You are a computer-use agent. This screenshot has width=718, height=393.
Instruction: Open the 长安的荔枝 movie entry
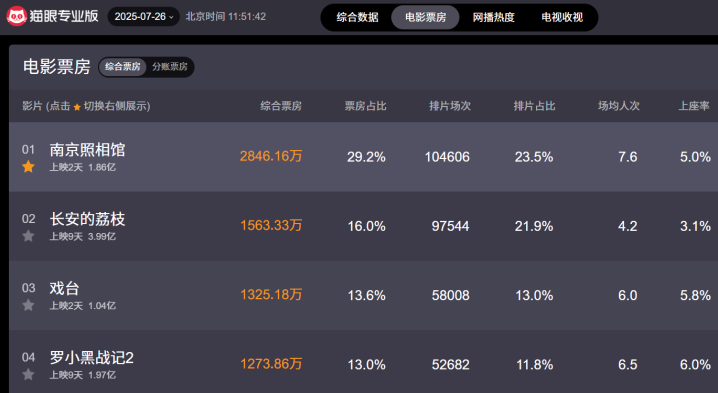click(87, 219)
